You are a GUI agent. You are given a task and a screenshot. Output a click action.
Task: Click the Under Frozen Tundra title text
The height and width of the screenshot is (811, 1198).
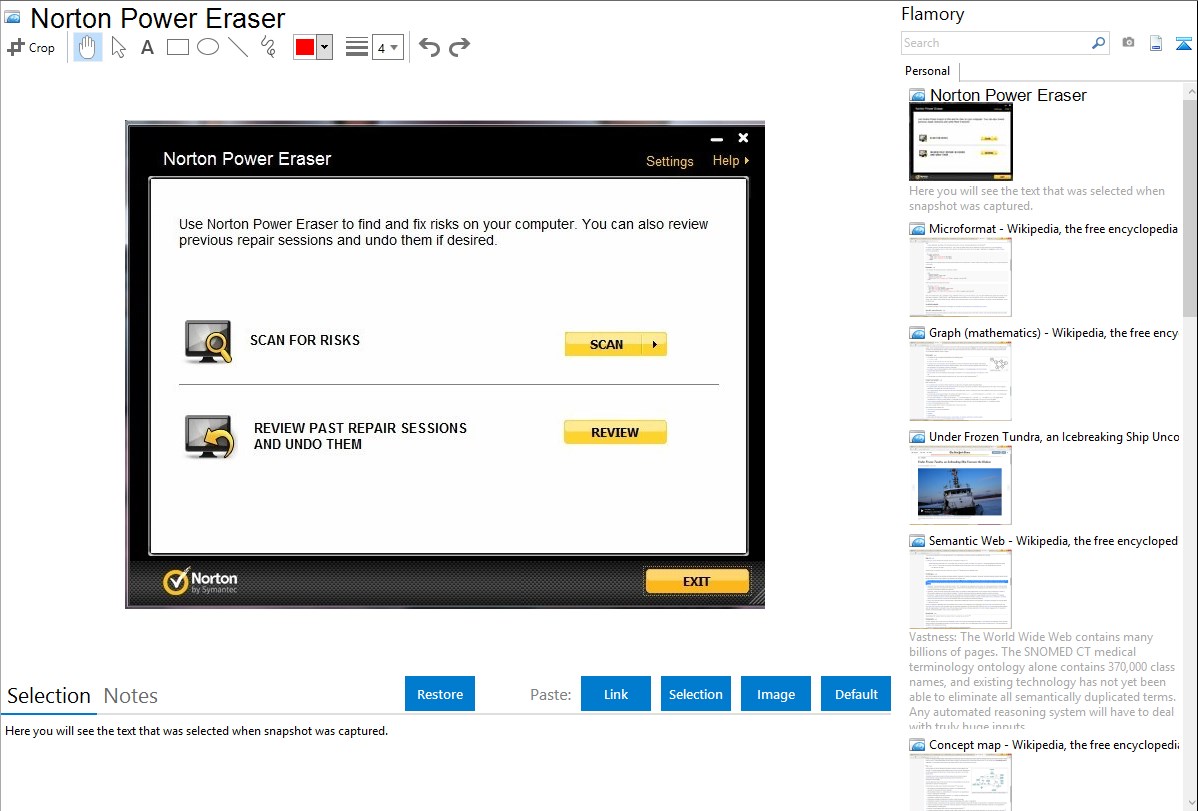click(x=1054, y=436)
